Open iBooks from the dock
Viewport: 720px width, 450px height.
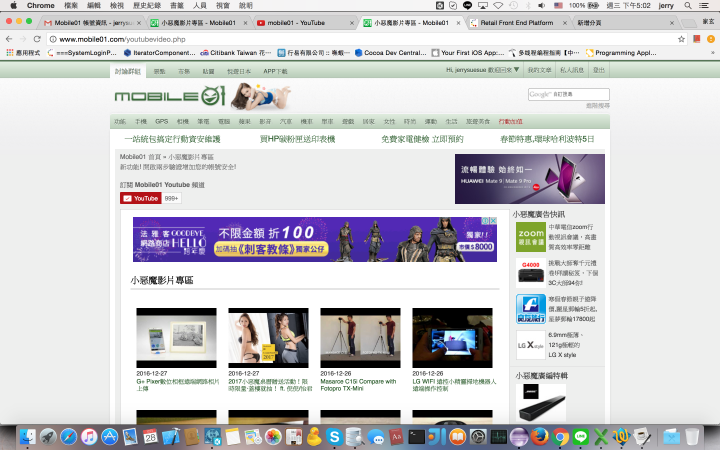tap(457, 437)
